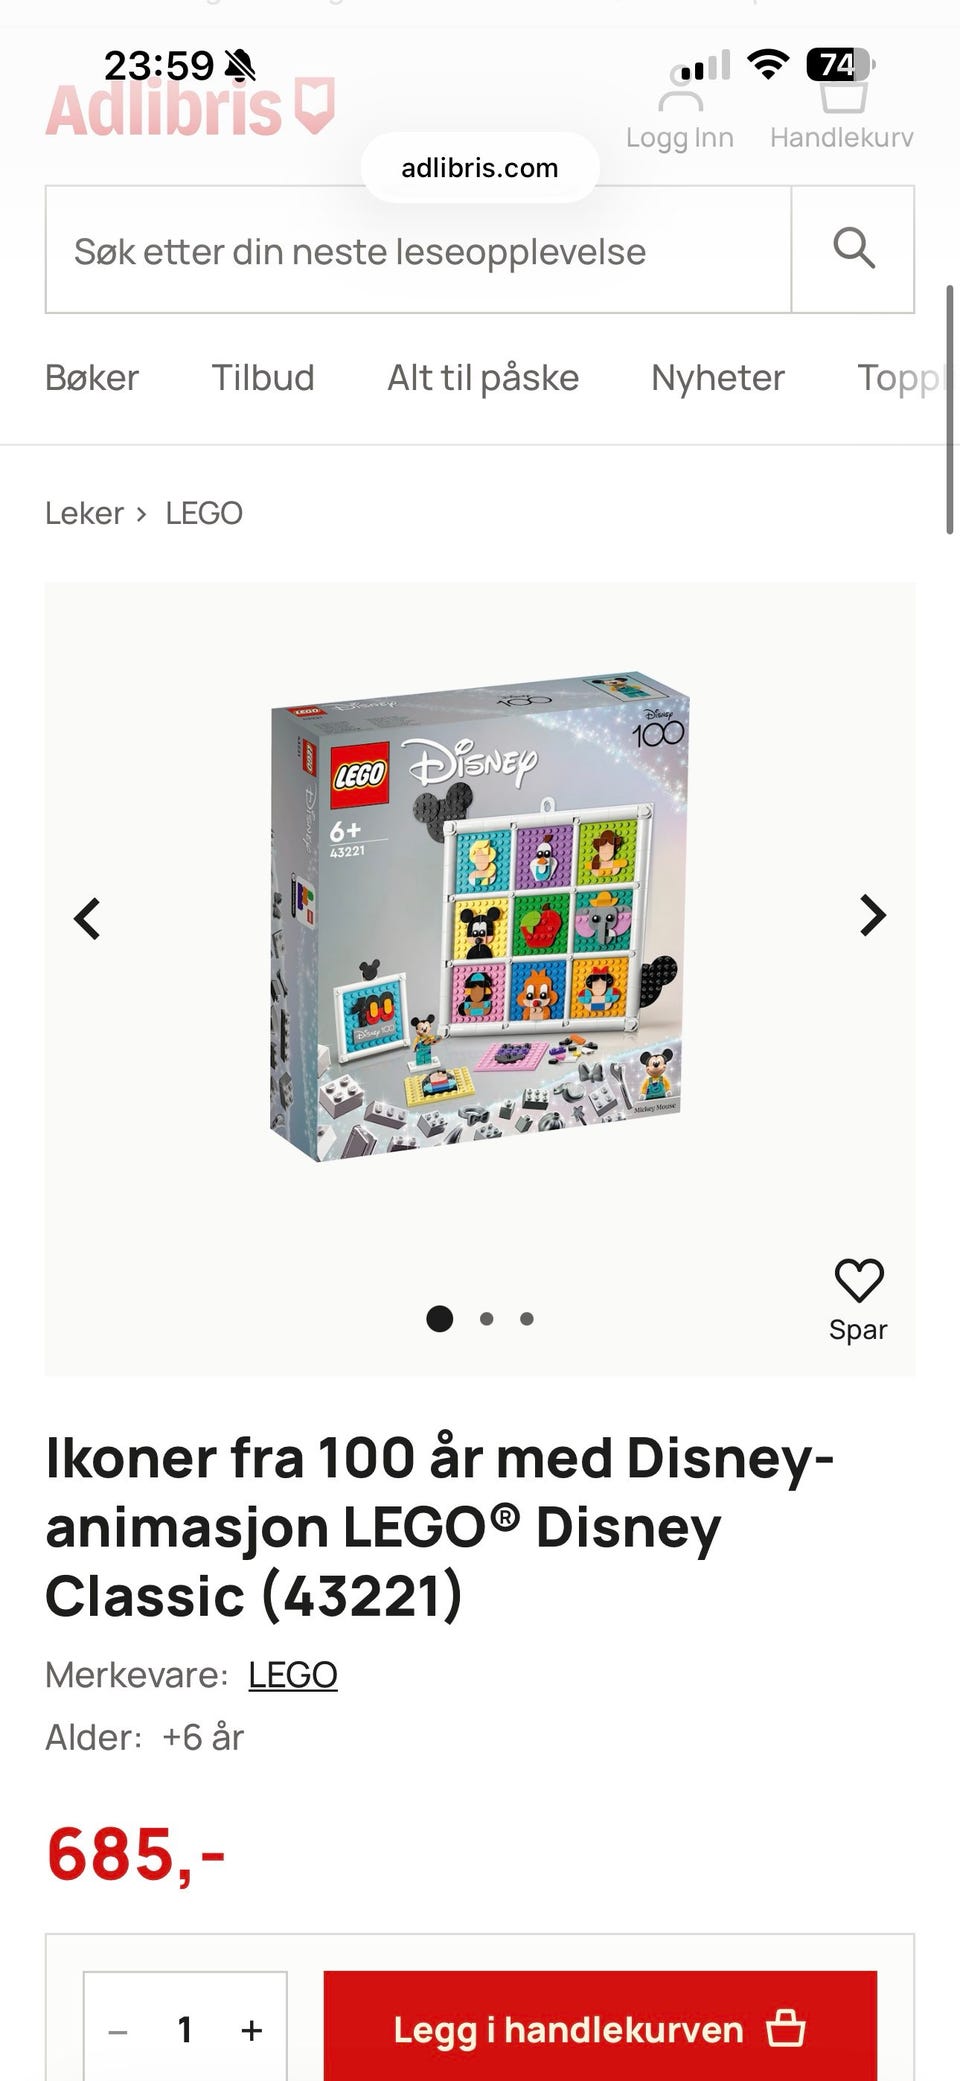Tap the Adlibris logo
960x2081 pixels.
tap(190, 108)
